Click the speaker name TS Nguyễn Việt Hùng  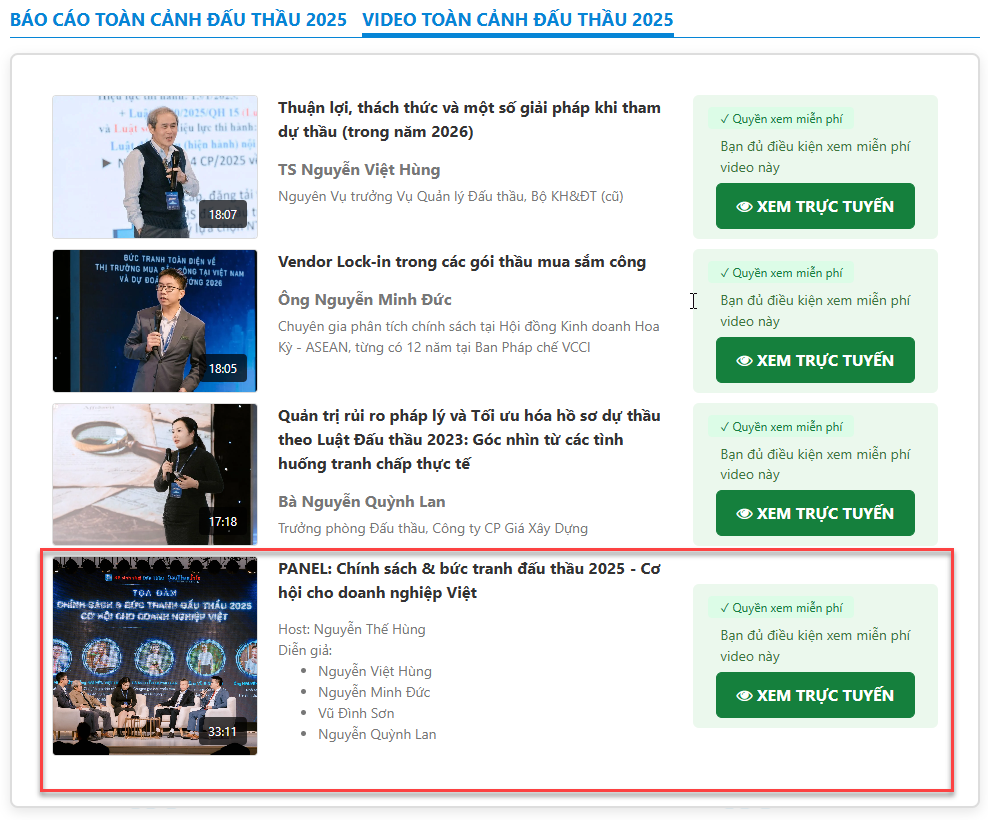pyautogui.click(x=358, y=170)
